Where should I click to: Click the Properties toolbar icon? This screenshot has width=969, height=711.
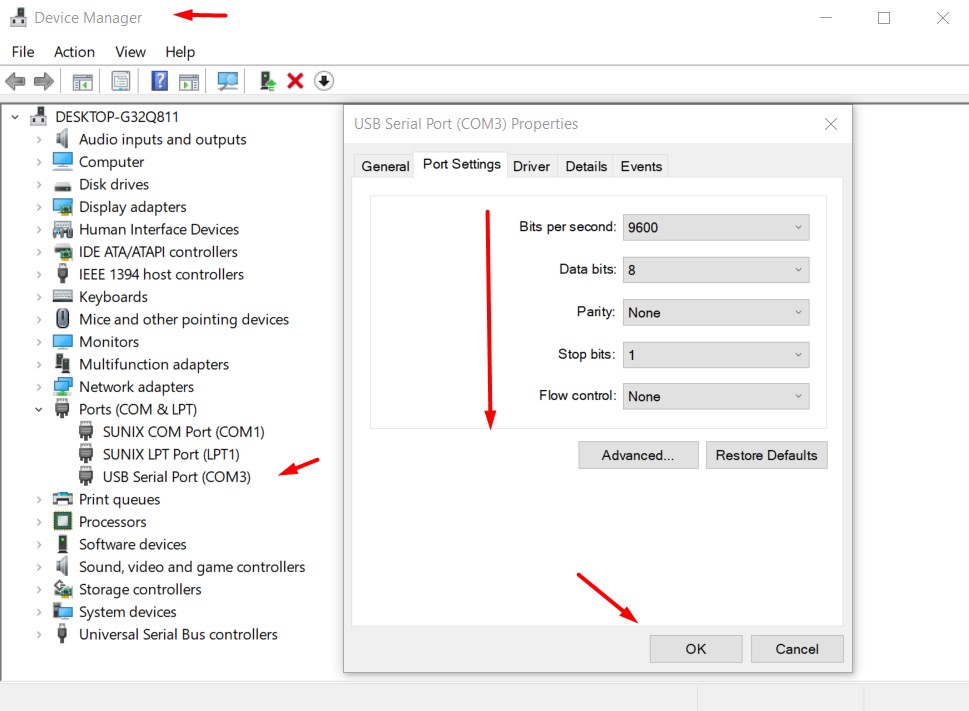[121, 81]
